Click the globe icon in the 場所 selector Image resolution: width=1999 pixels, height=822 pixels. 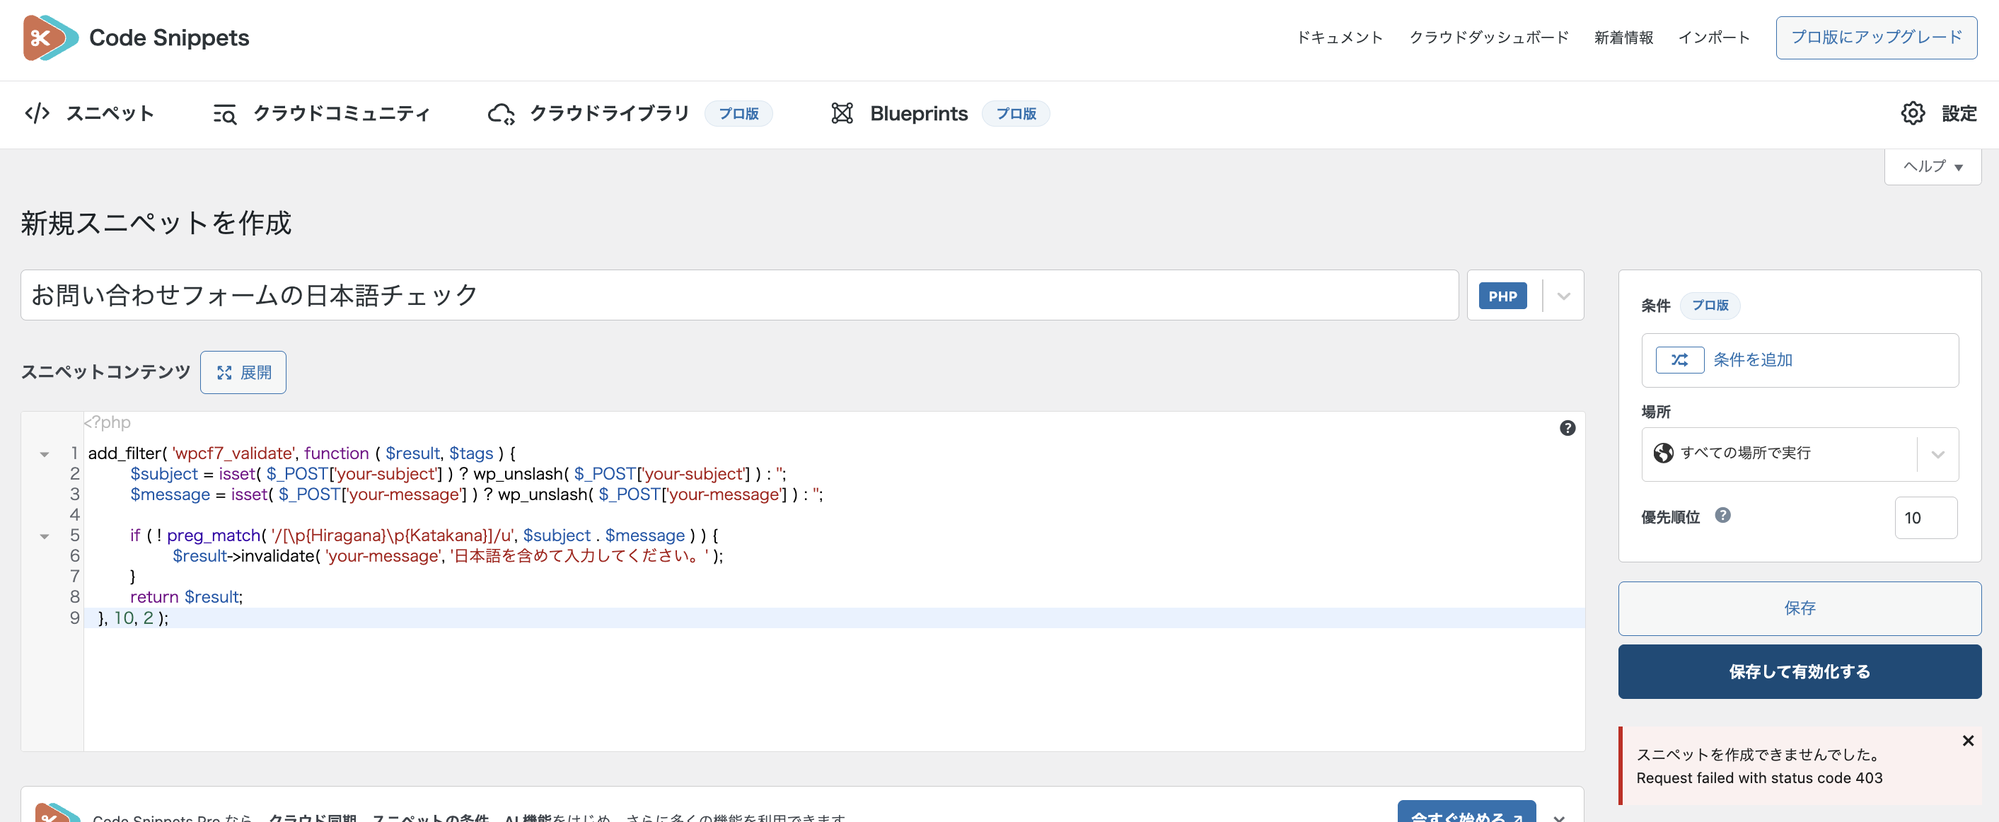click(1663, 453)
